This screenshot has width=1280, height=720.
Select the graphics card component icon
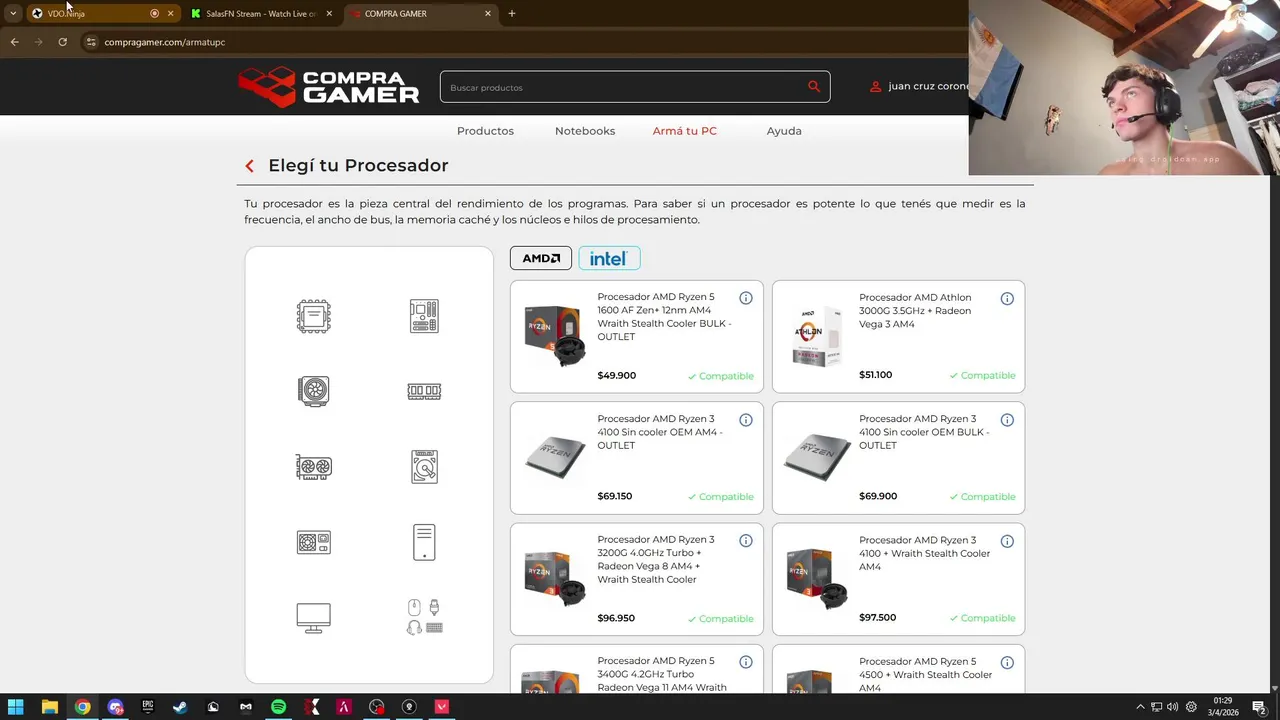tap(313, 467)
